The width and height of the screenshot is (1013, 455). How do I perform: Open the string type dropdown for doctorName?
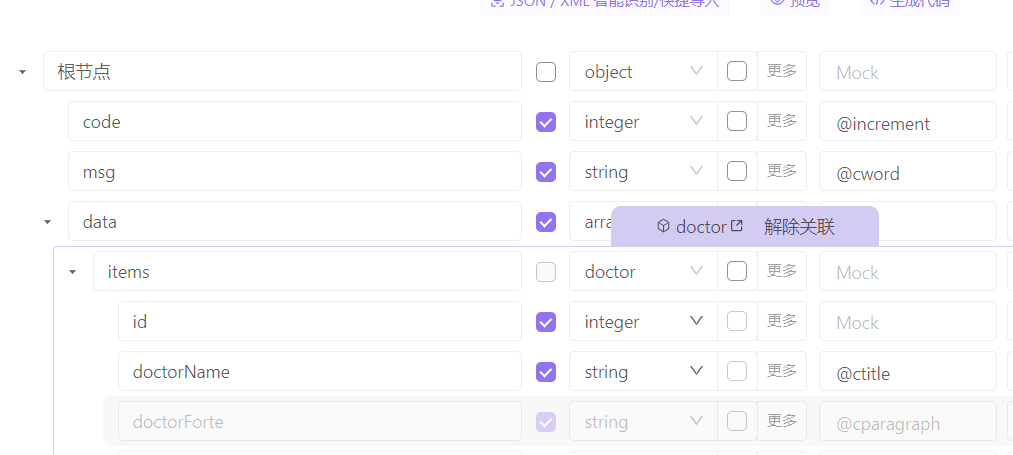(x=643, y=372)
